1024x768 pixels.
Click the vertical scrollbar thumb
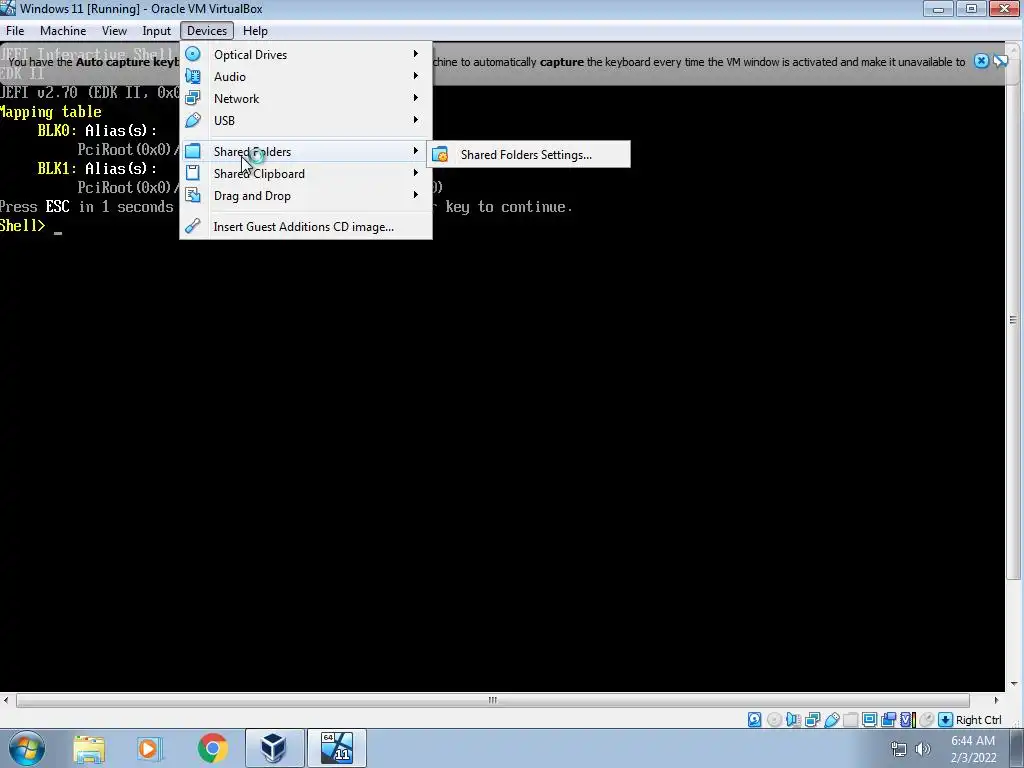[1013, 319]
